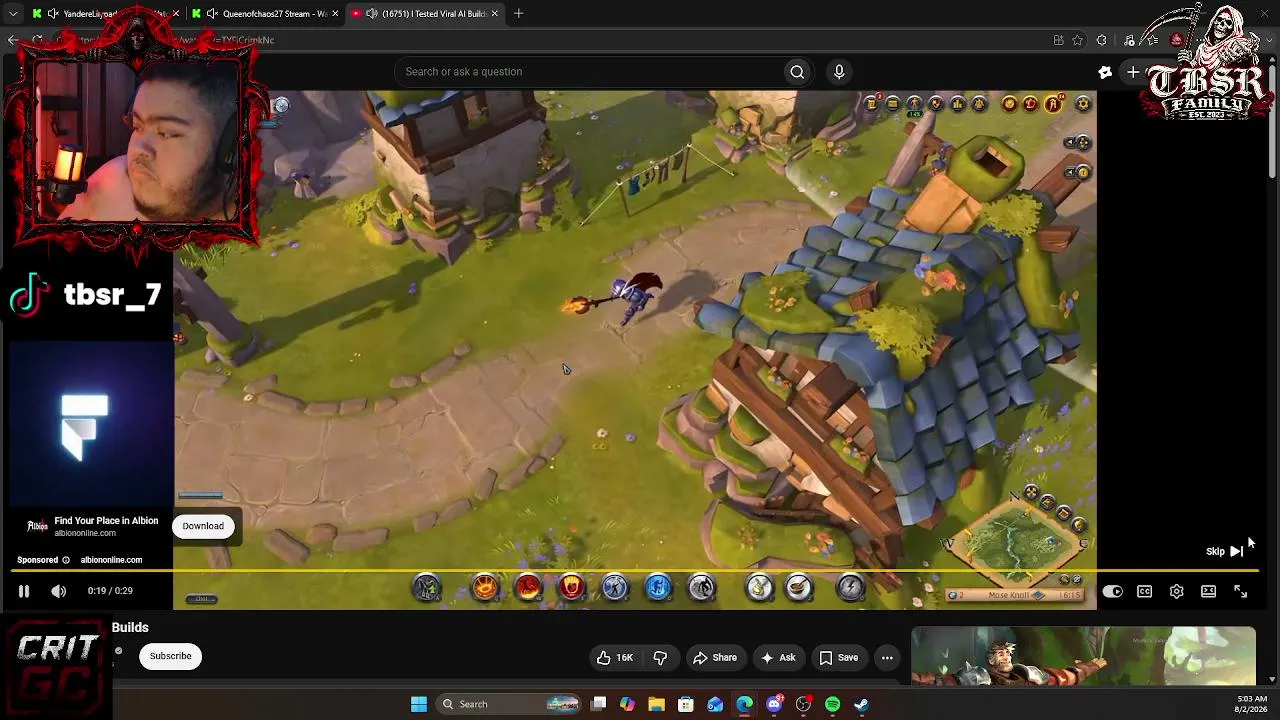
Task: Open the split screen icon in address bar
Action: click(1059, 40)
